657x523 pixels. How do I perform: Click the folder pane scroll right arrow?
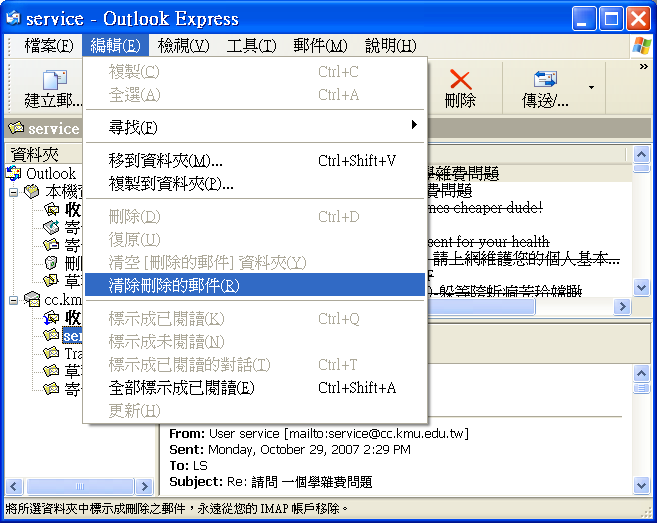tap(145, 487)
